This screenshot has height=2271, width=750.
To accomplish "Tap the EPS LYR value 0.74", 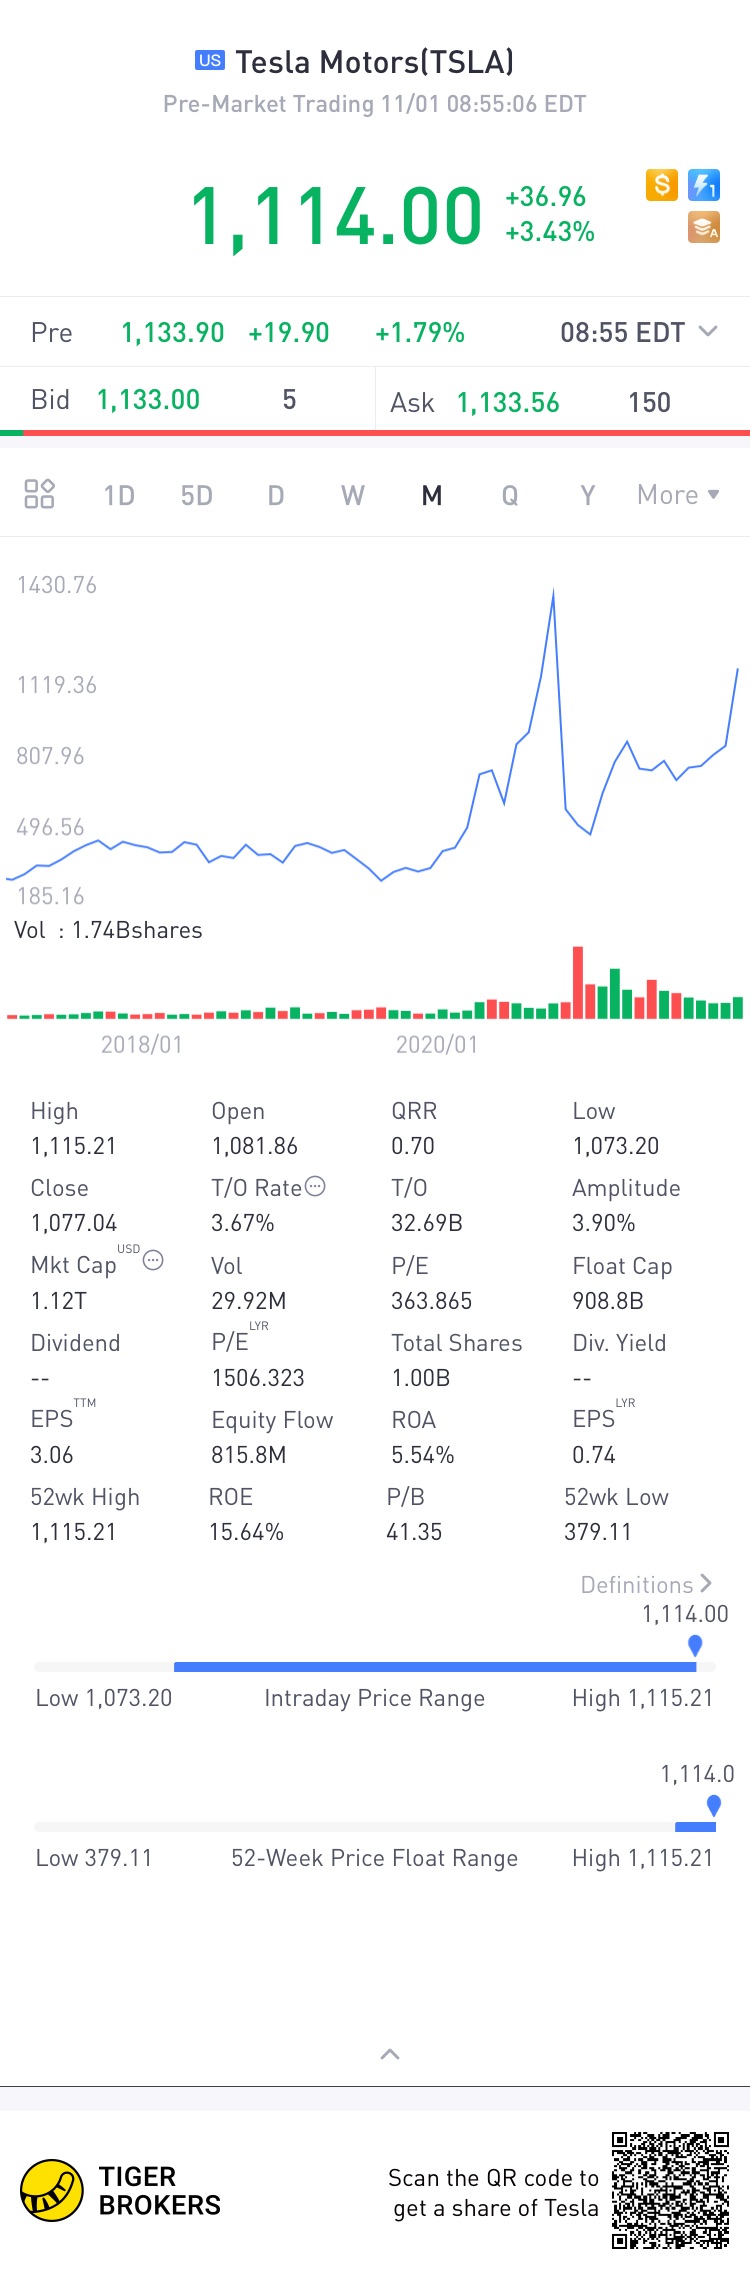I will pos(594,1454).
